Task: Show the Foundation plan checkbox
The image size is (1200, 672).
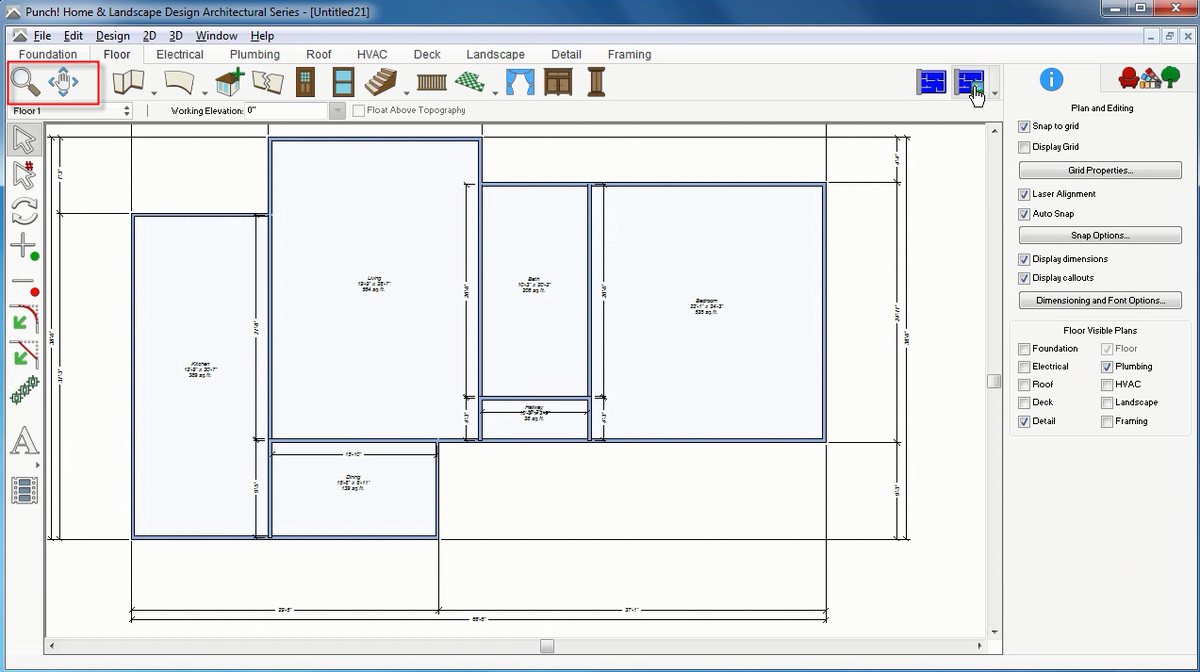Action: click(x=1023, y=349)
